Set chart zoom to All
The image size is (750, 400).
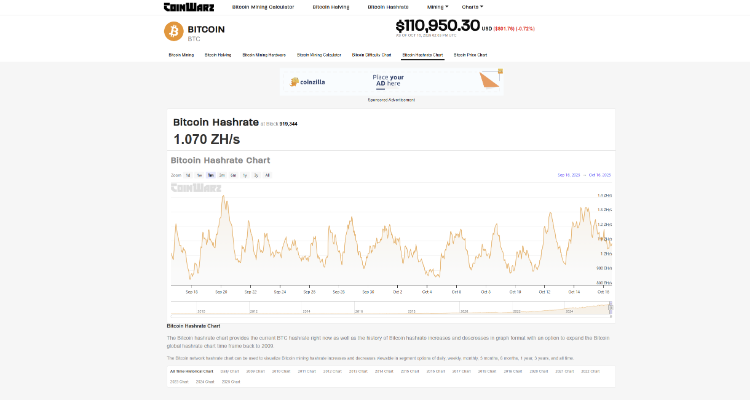coord(267,175)
